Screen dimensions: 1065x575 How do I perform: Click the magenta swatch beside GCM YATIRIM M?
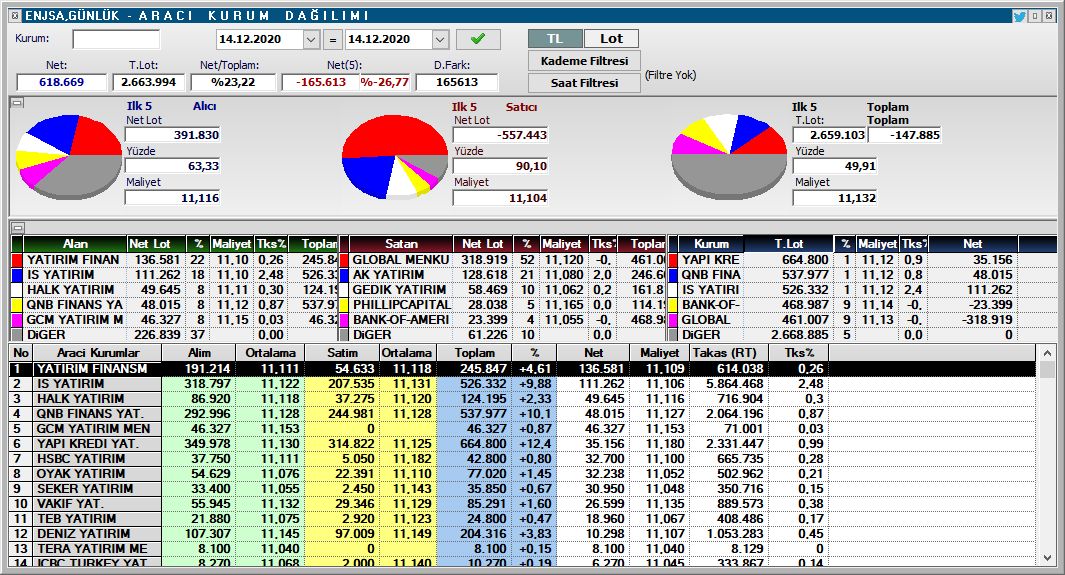17,320
